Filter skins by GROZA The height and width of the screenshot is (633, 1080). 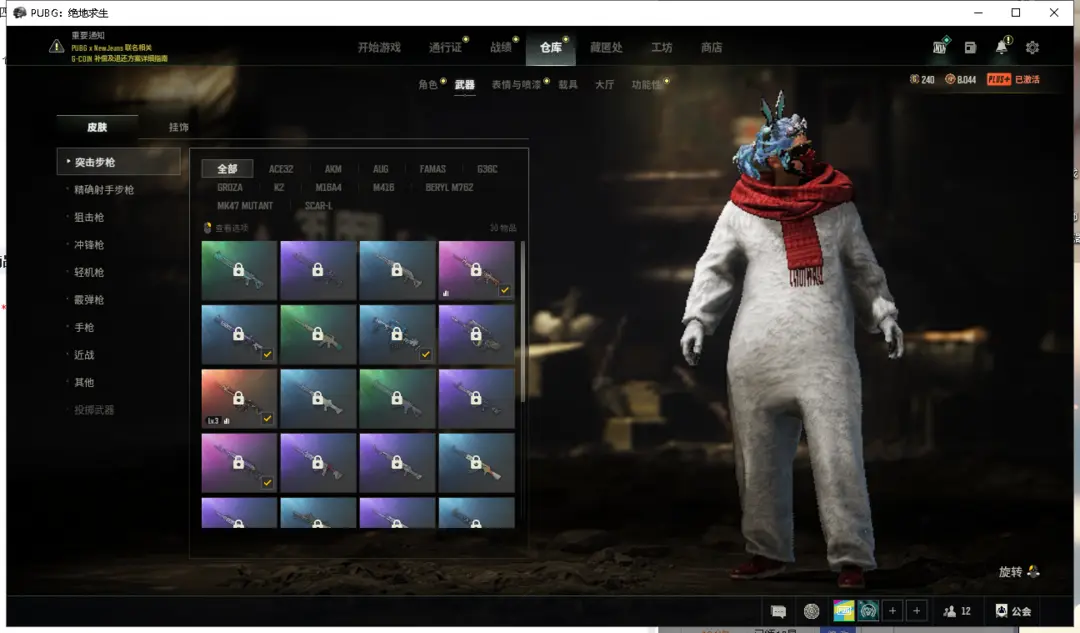tap(230, 187)
